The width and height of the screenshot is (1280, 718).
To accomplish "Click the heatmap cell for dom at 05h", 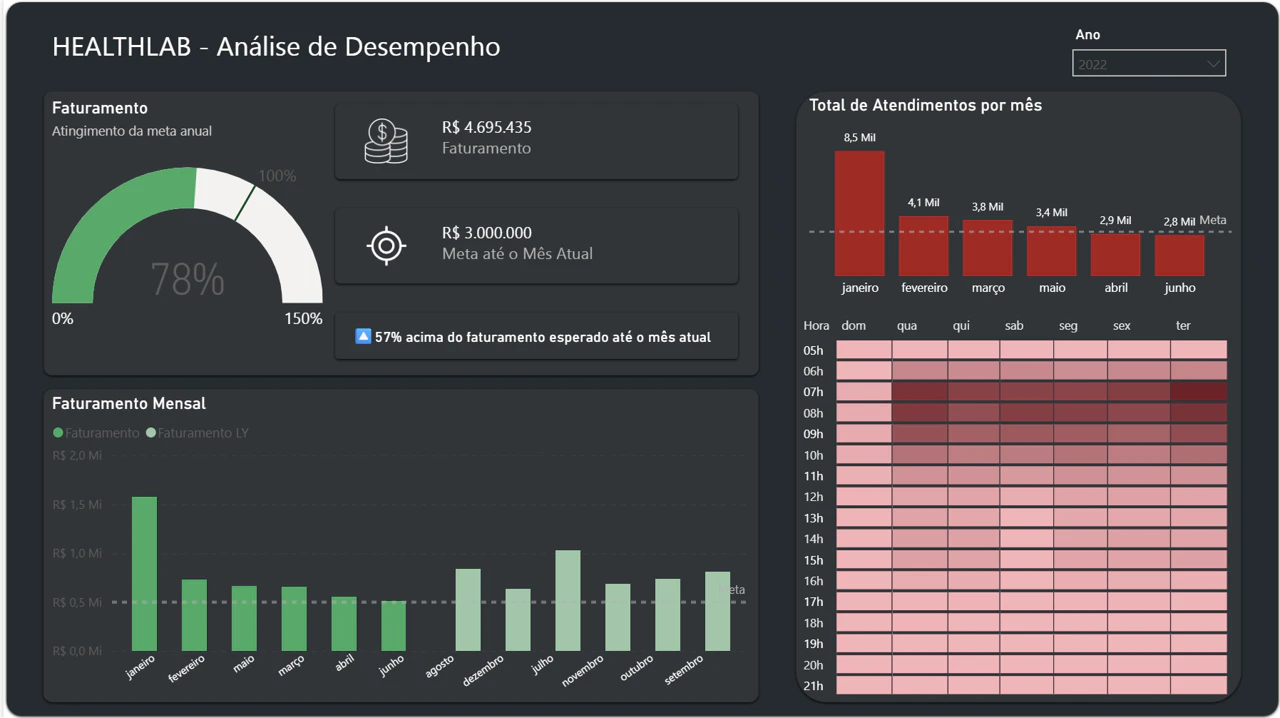I will (864, 350).
